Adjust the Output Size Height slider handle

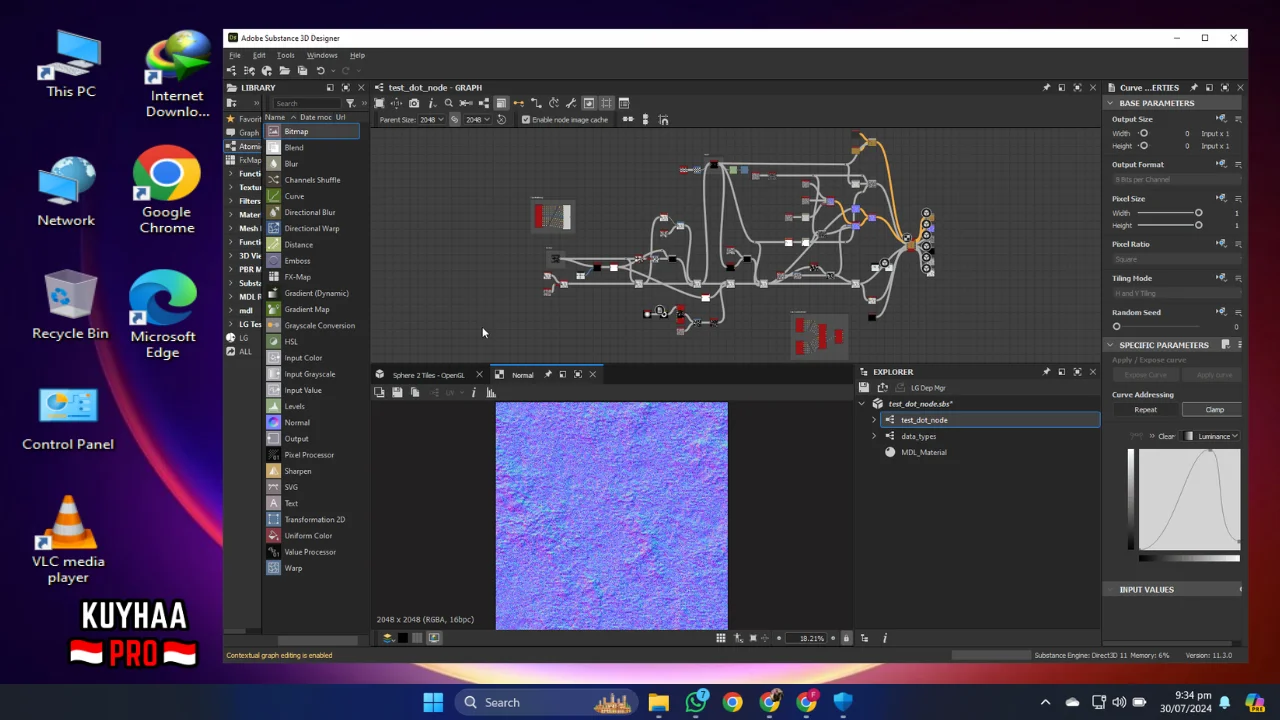pos(1144,146)
